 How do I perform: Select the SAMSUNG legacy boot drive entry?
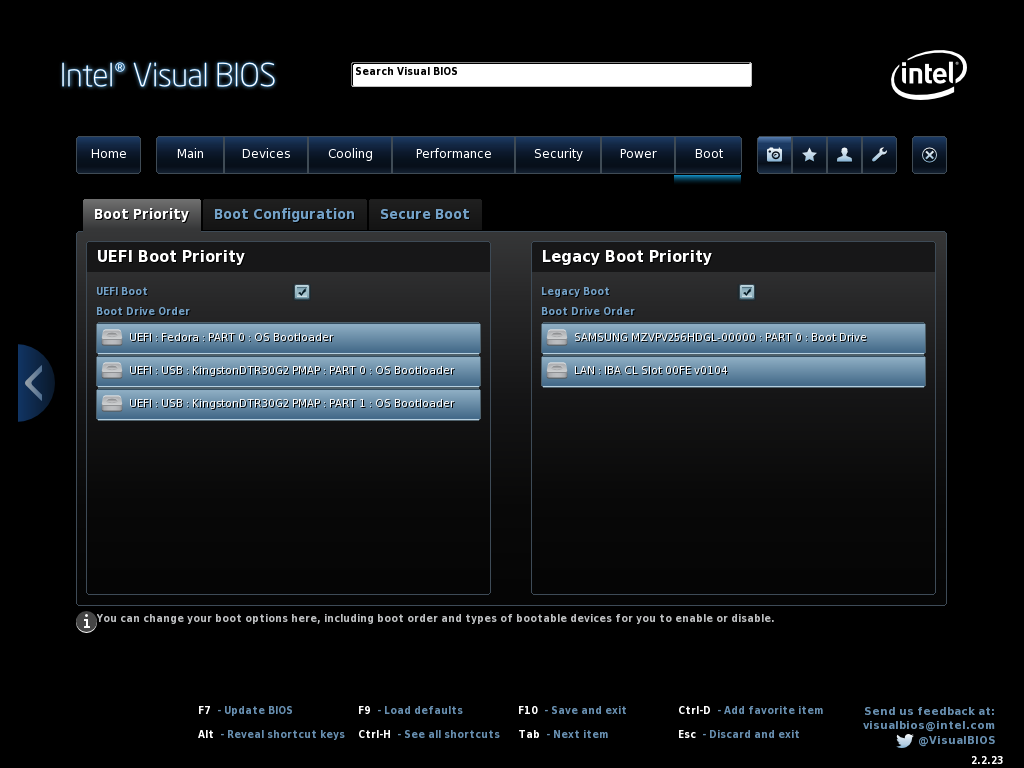point(733,338)
